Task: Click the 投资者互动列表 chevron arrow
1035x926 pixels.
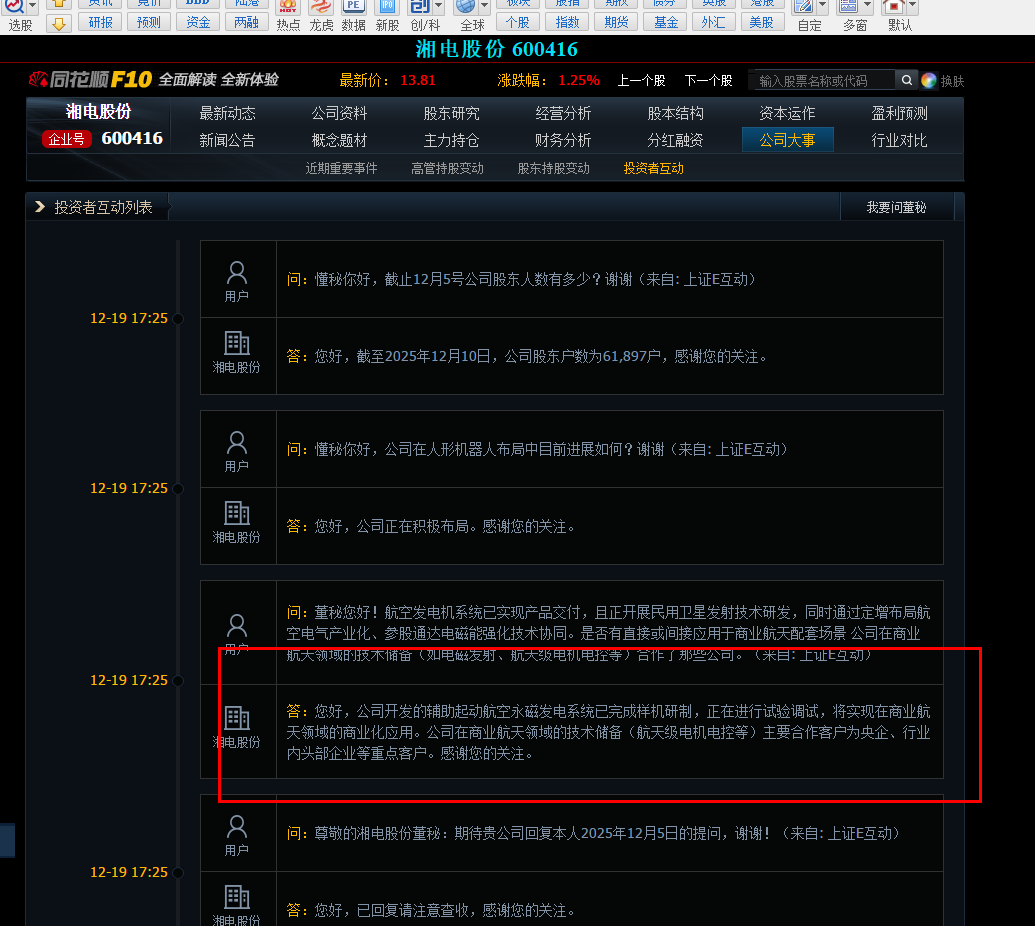Action: pos(40,207)
